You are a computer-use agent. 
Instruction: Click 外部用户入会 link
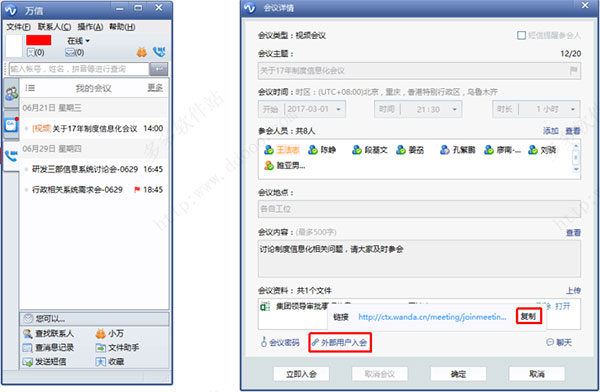[x=340, y=342]
